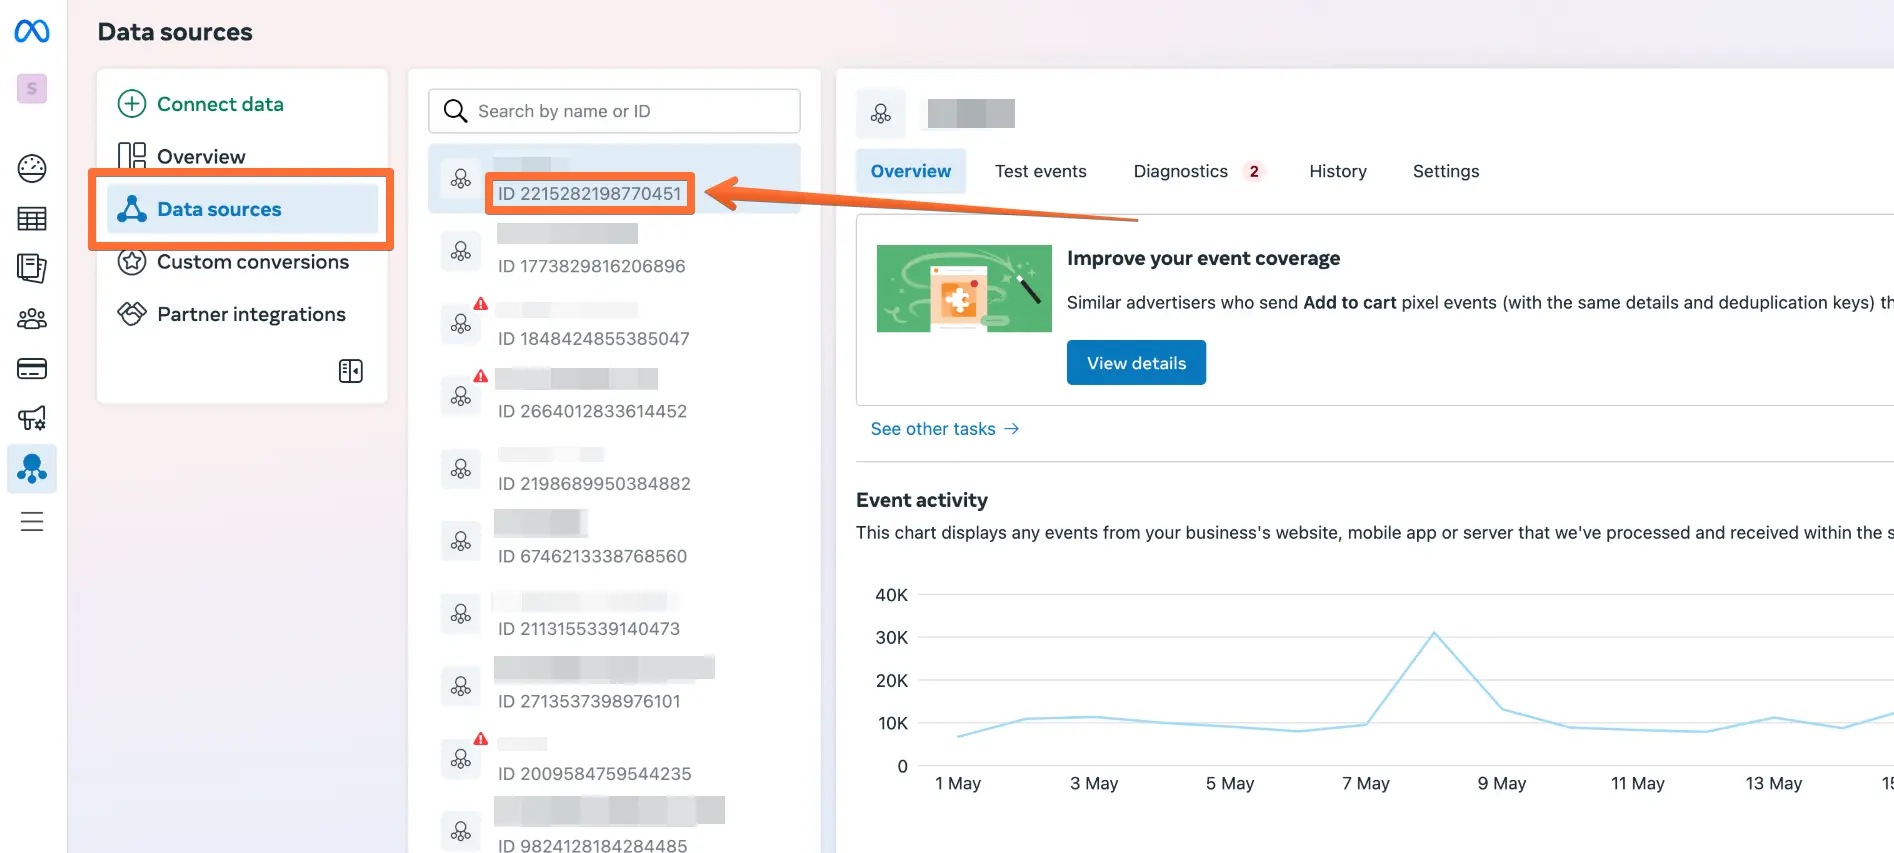Image resolution: width=1894 pixels, height=853 pixels.
Task: Collapse the navigation panel toggle
Action: 350,371
